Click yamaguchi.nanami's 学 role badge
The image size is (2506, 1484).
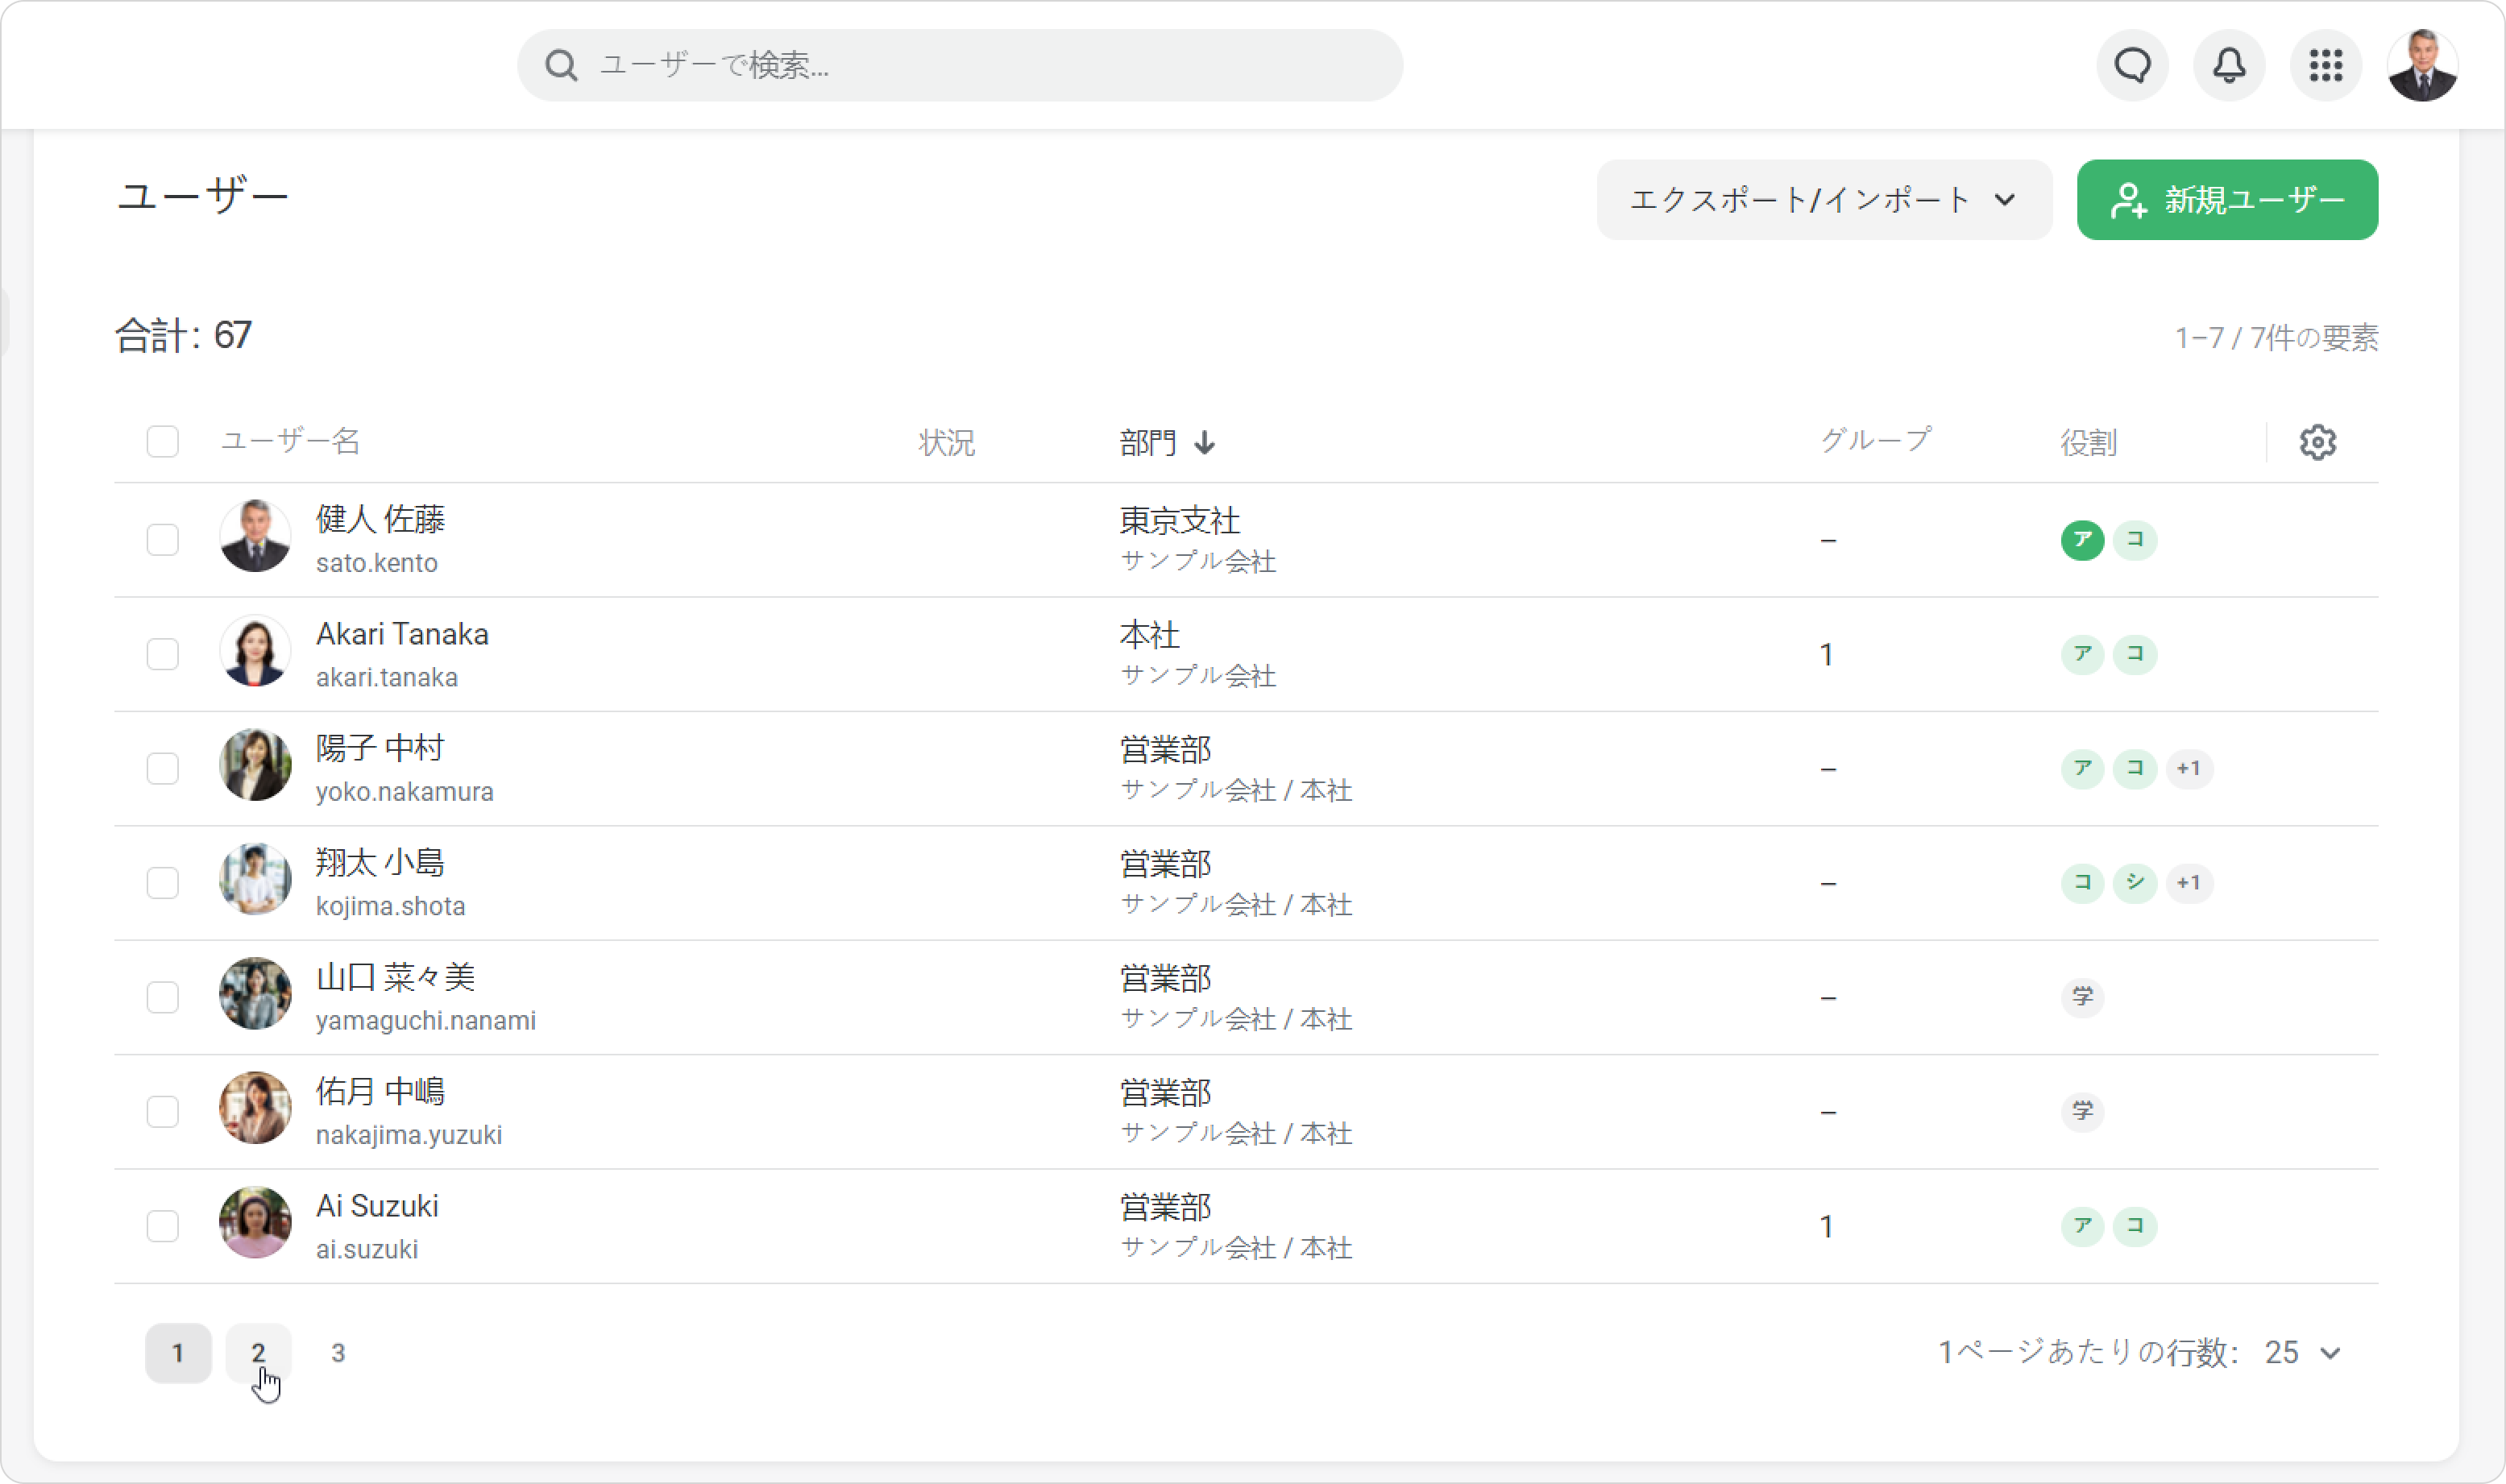[x=2082, y=997]
